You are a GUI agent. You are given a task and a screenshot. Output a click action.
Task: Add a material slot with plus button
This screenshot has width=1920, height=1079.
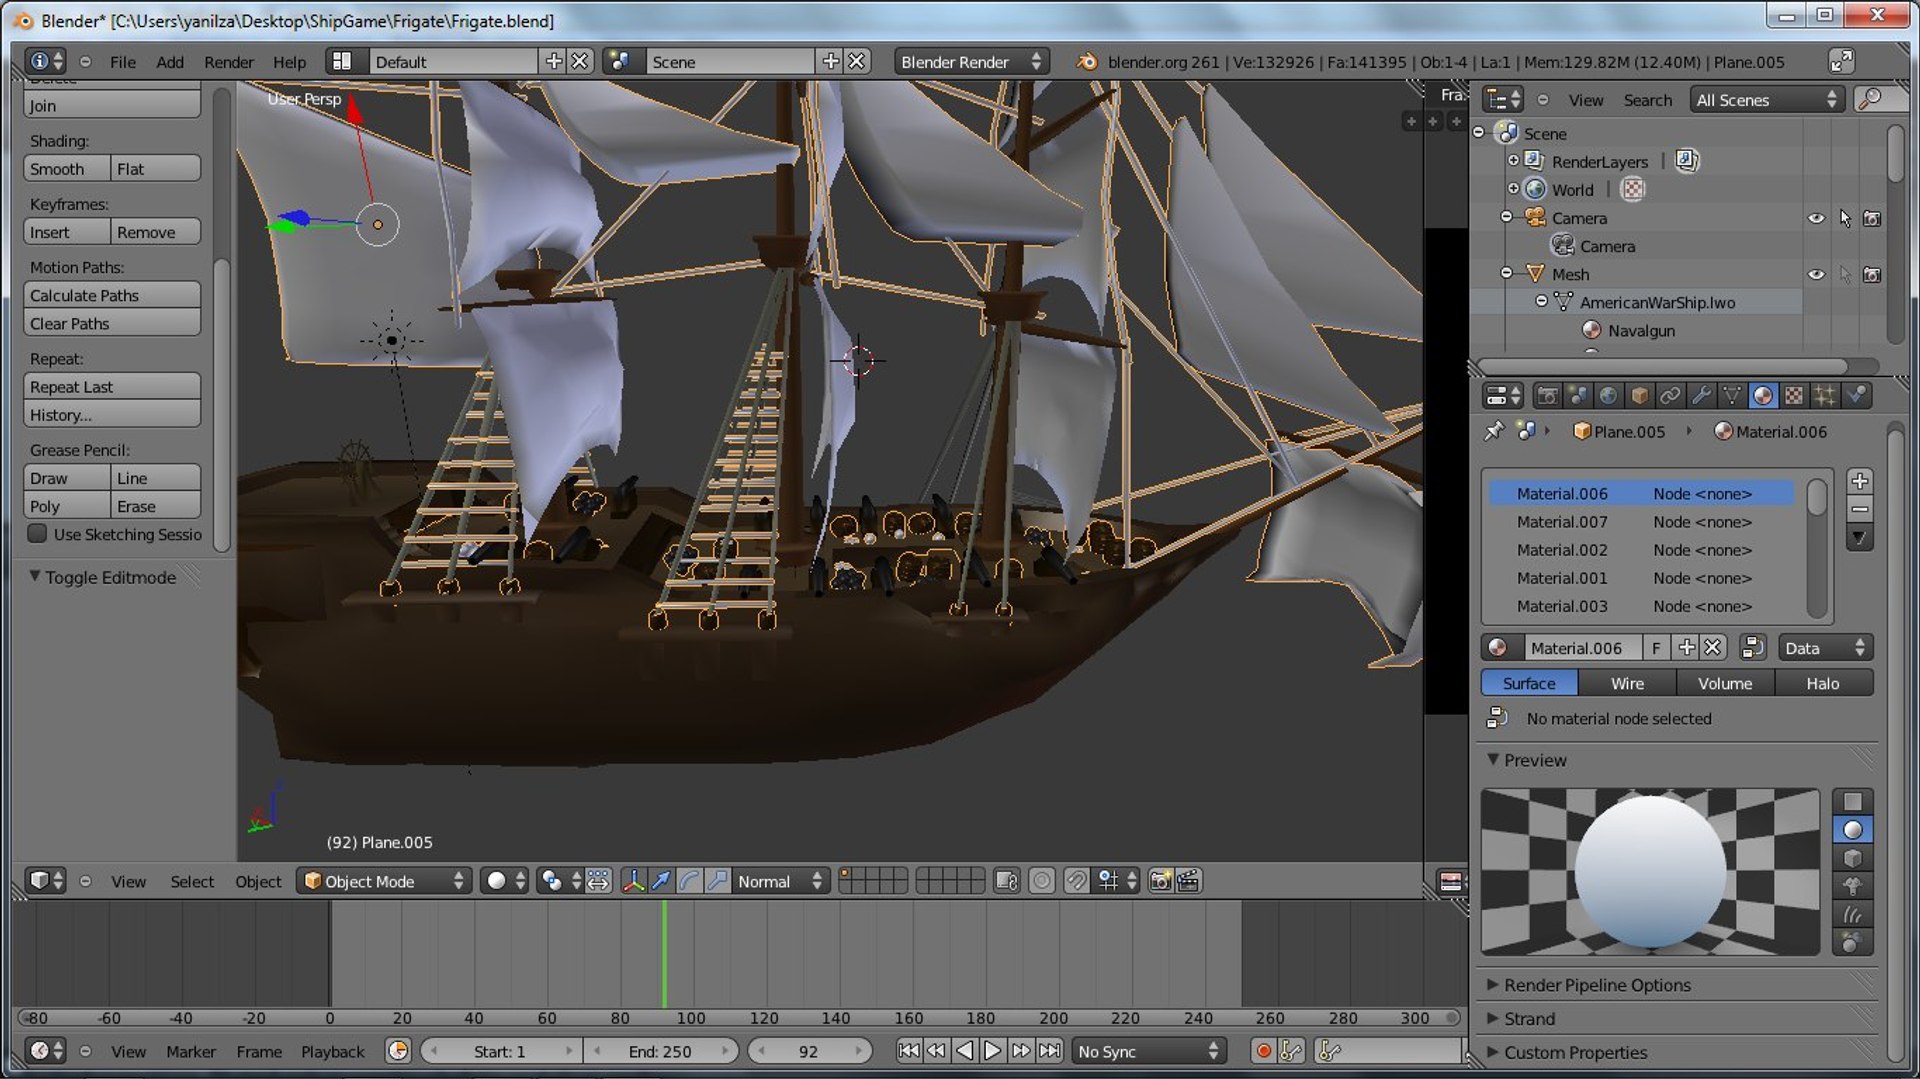tap(1860, 481)
